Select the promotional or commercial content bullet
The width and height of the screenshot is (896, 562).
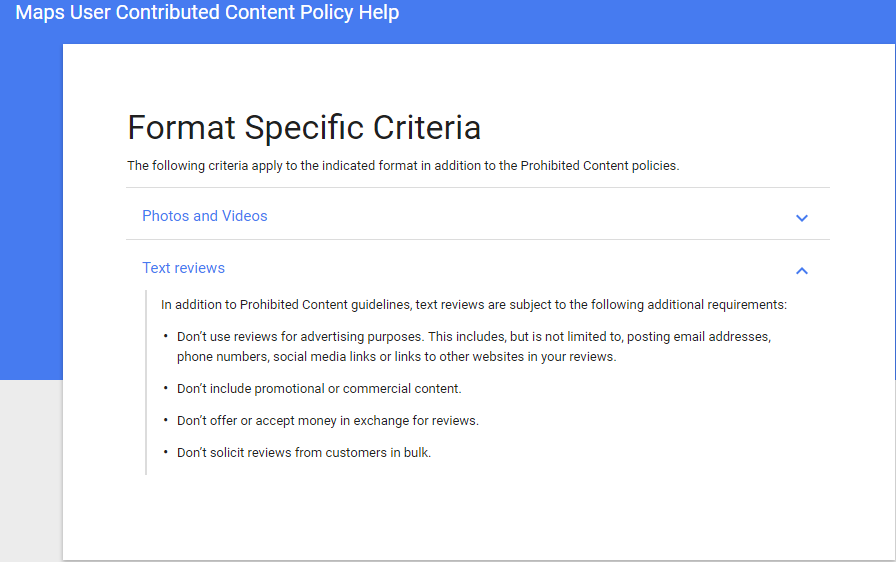coord(319,388)
